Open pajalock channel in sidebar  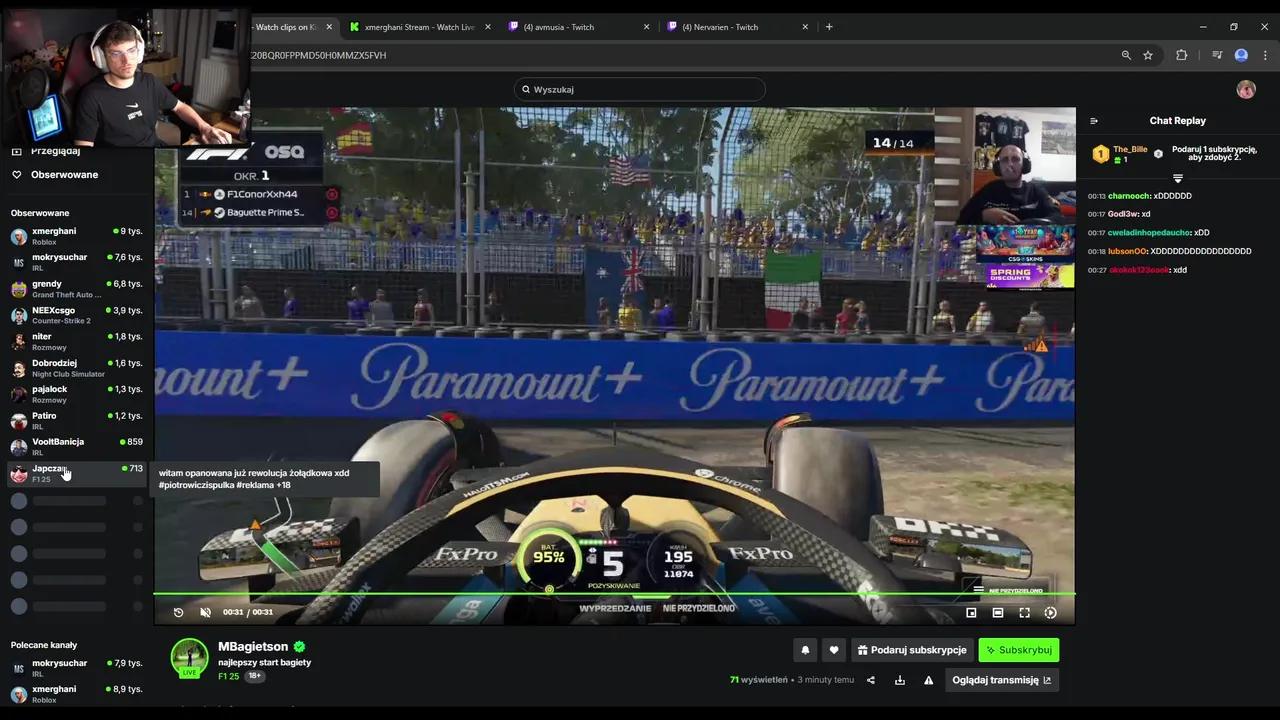[77, 394]
